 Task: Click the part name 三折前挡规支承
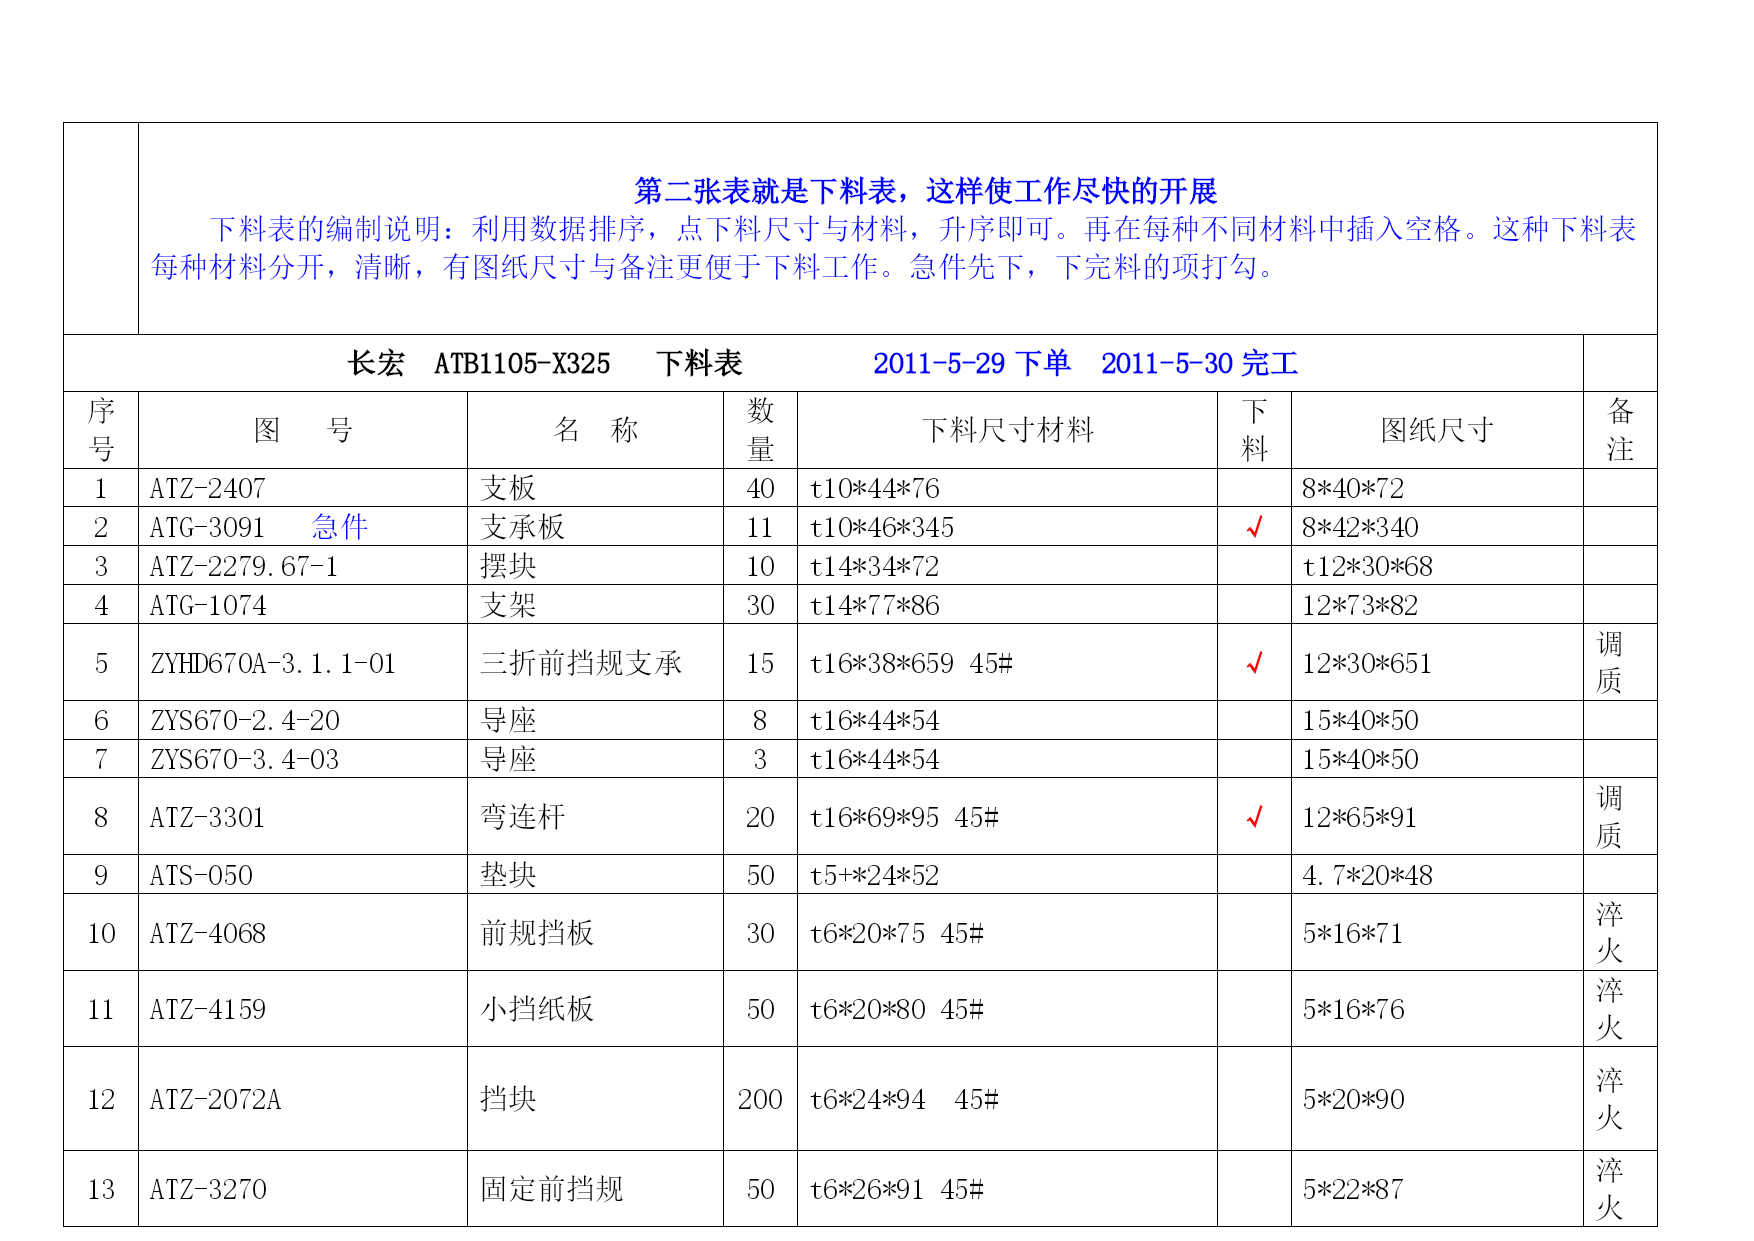(x=581, y=663)
